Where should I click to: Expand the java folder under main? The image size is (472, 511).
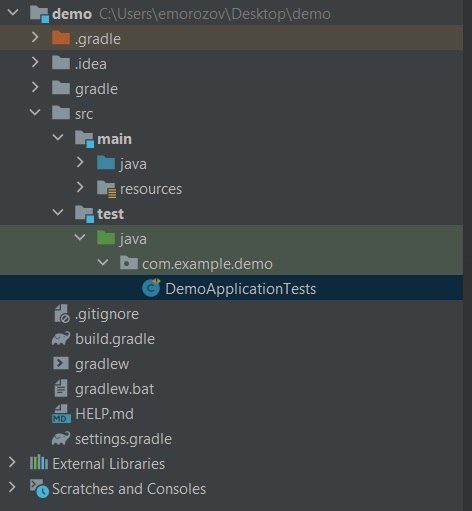click(80, 162)
